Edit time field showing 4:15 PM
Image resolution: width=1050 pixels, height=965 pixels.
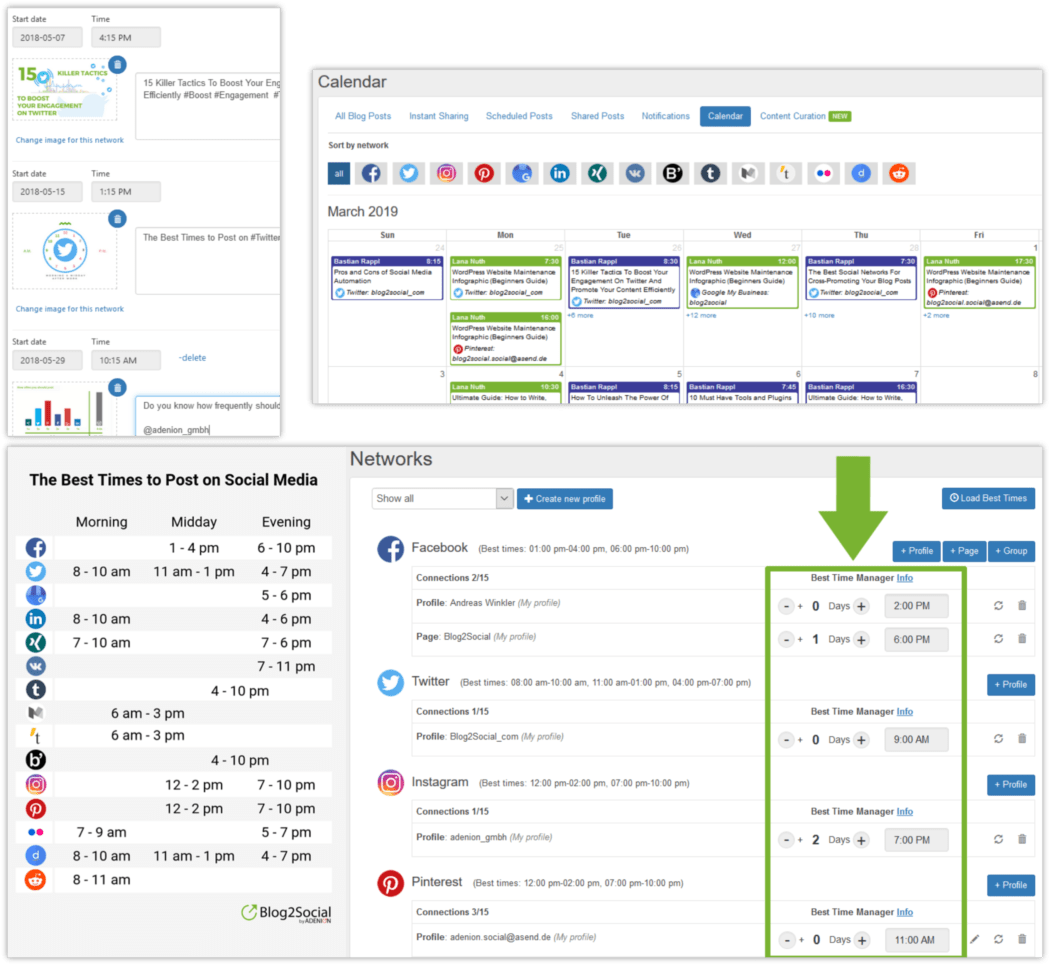[x=126, y=38]
